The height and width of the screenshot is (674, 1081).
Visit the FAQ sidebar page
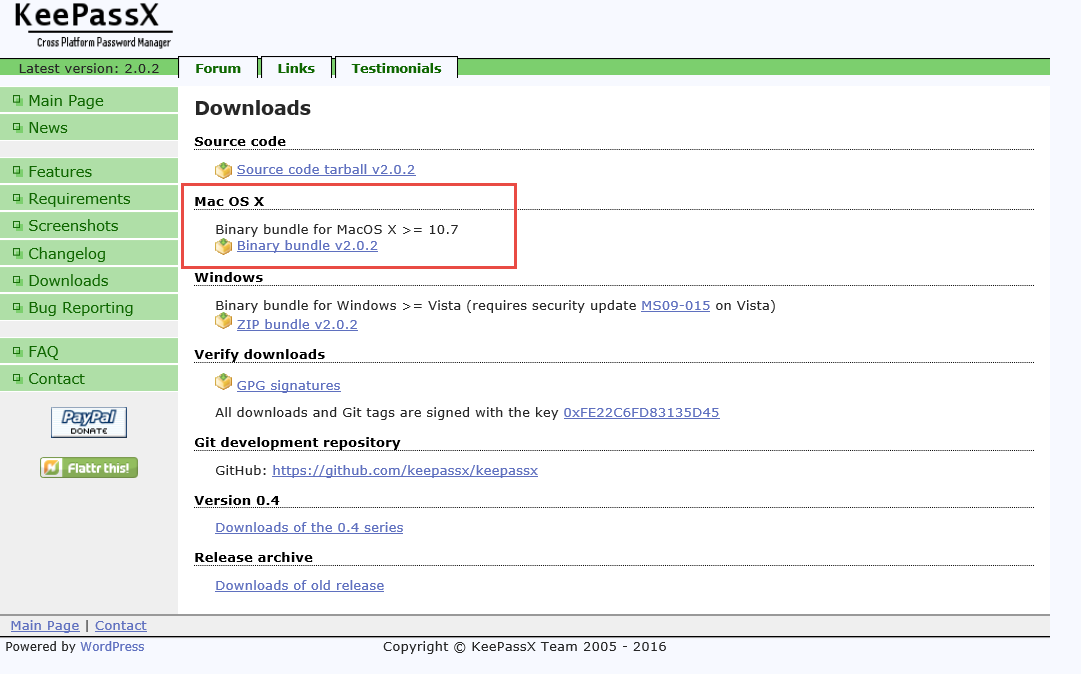(x=43, y=352)
